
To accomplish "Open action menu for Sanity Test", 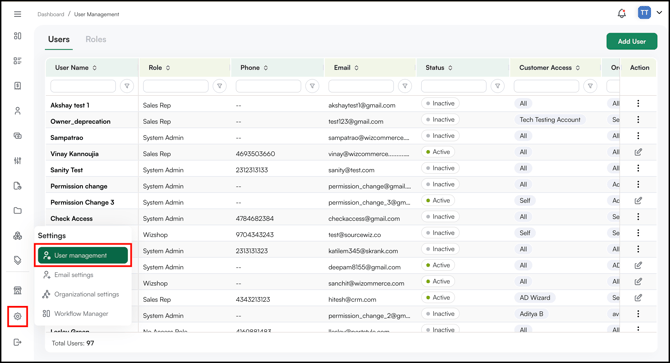I will click(x=638, y=168).
